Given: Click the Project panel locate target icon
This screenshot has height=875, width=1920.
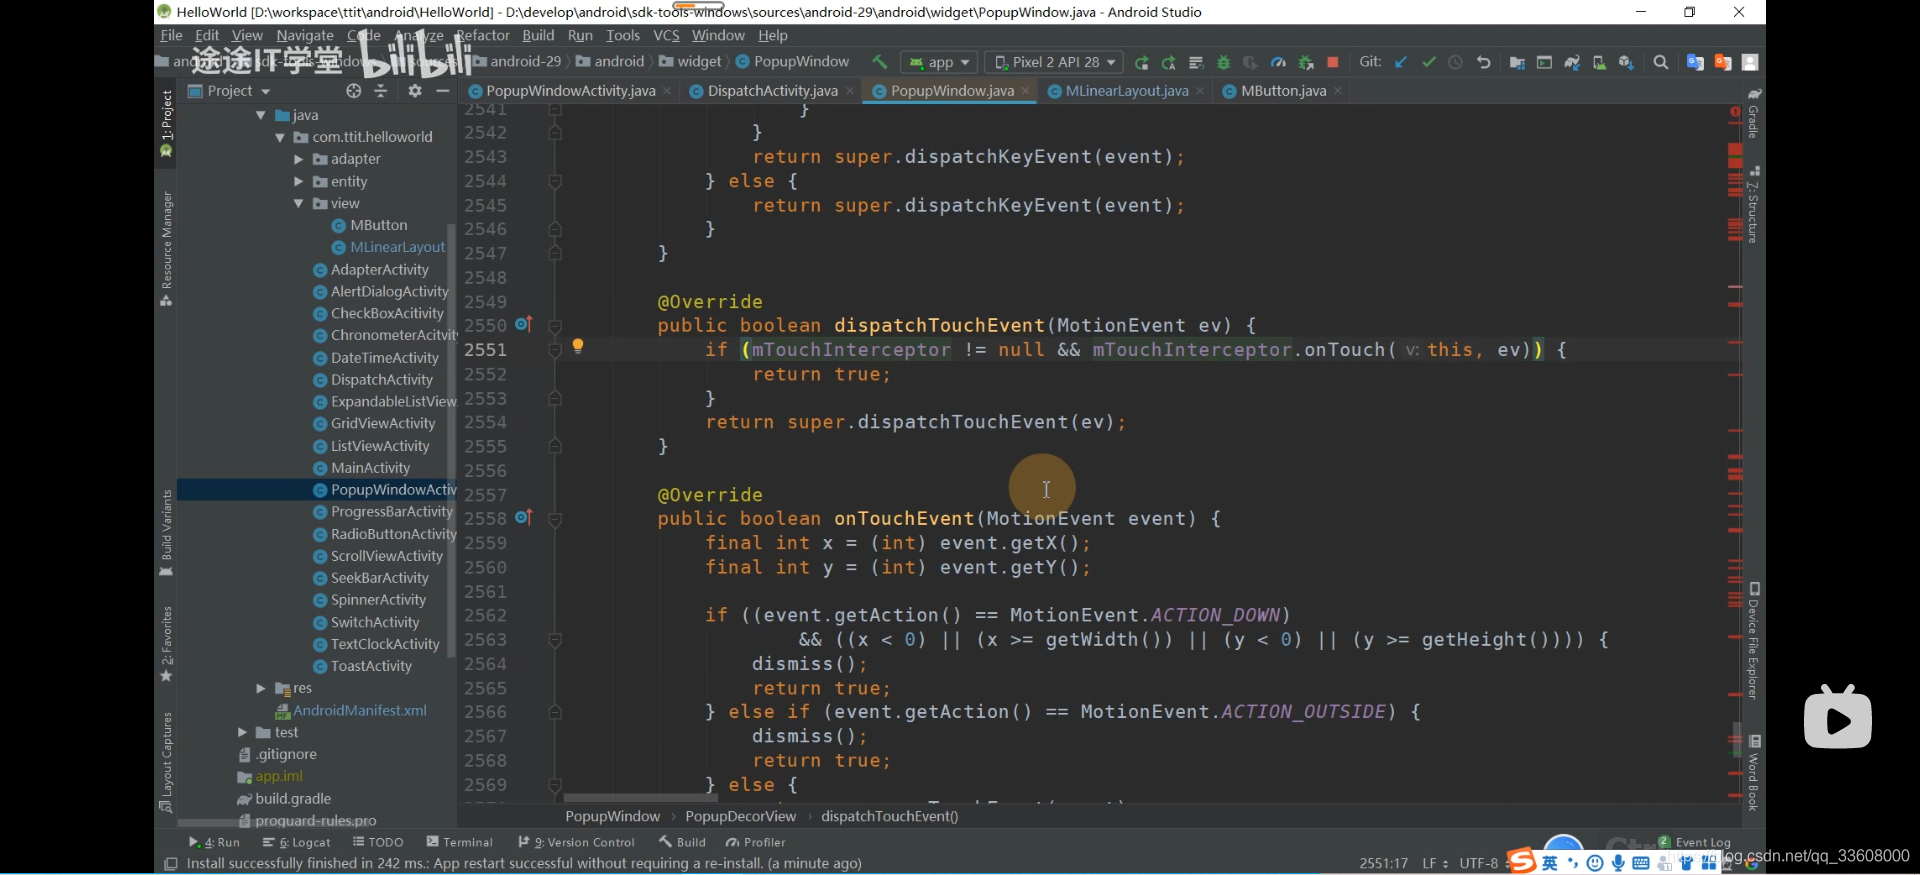Looking at the screenshot, I should (353, 91).
